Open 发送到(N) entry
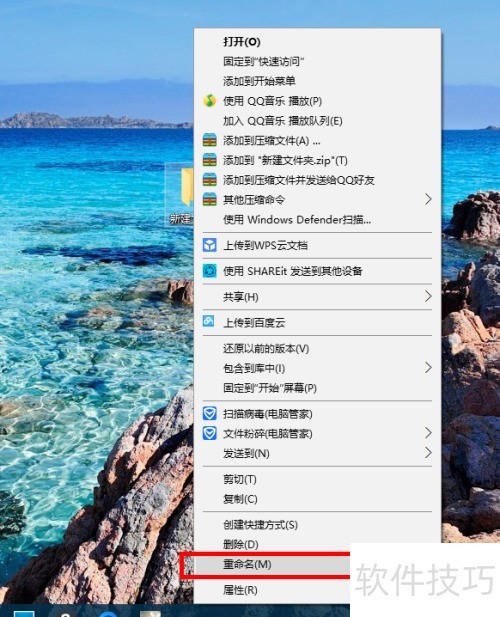The width and height of the screenshot is (500, 617). [x=317, y=453]
